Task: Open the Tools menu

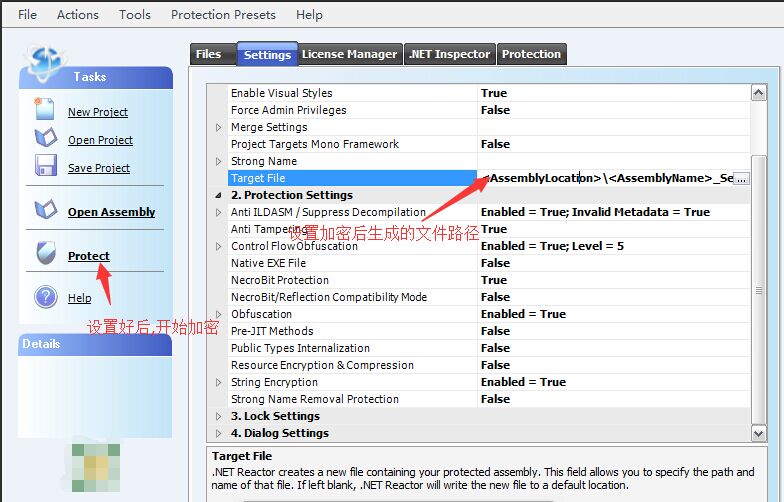Action: click(x=134, y=14)
